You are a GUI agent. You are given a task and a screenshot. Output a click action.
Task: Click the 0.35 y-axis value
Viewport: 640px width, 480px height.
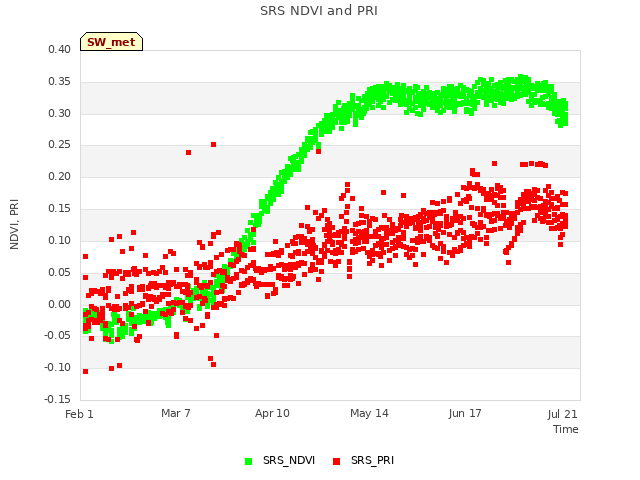(59, 81)
